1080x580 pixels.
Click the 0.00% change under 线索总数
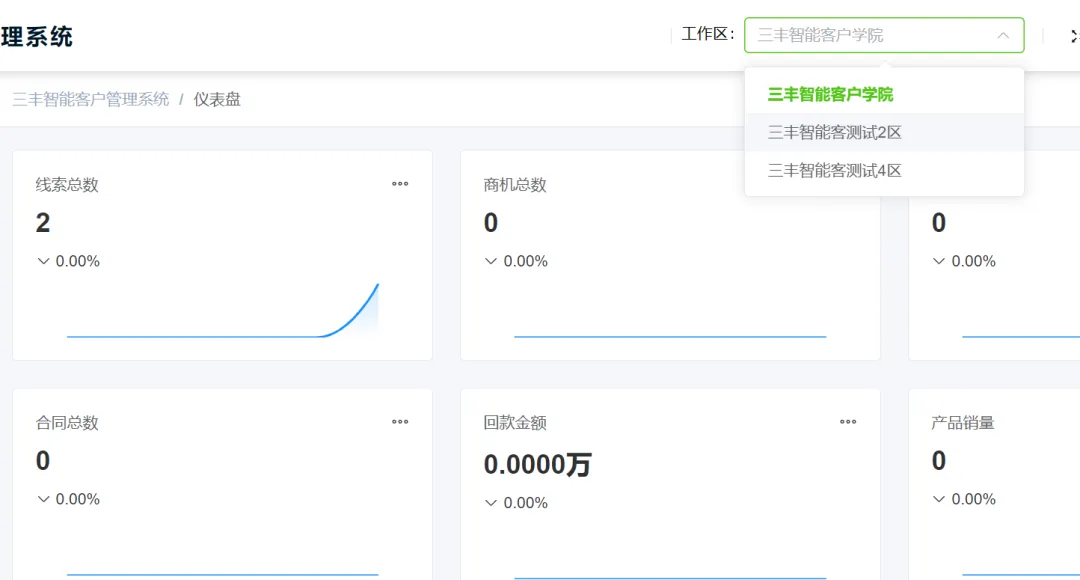78,261
